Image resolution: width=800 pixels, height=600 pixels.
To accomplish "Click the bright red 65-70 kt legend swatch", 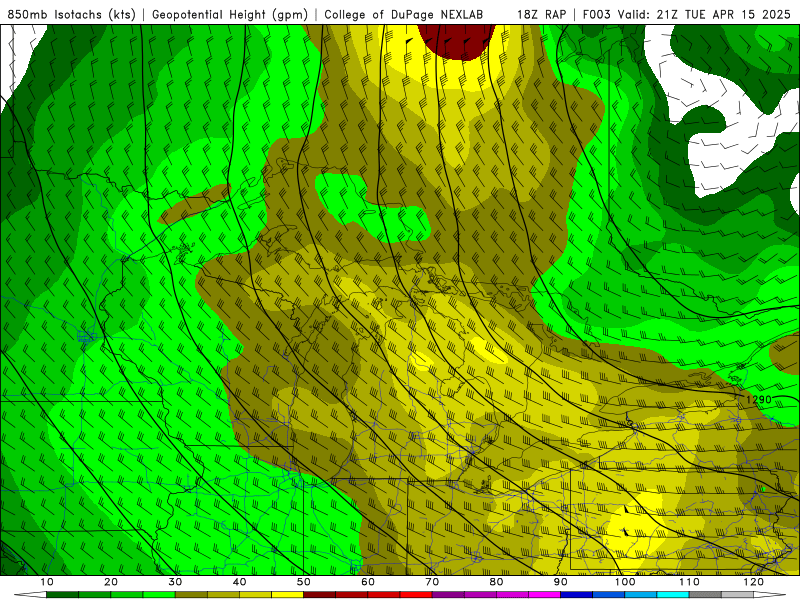I will (416, 595).
